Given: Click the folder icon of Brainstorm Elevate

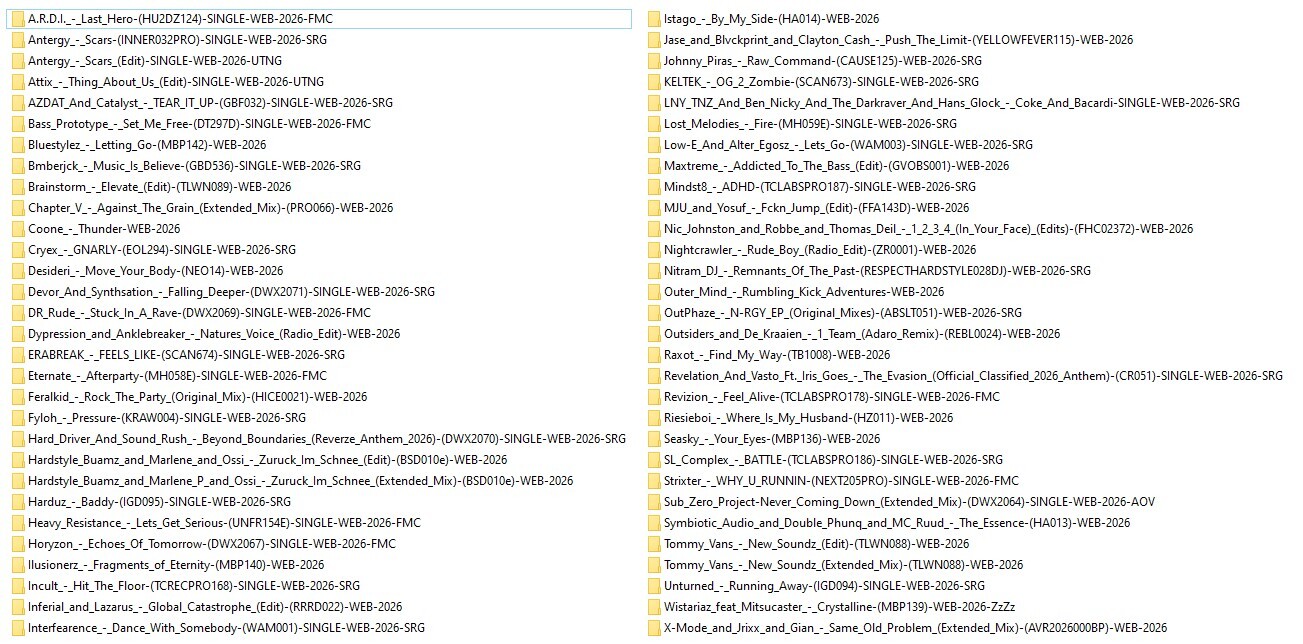Looking at the screenshot, I should tap(17, 187).
